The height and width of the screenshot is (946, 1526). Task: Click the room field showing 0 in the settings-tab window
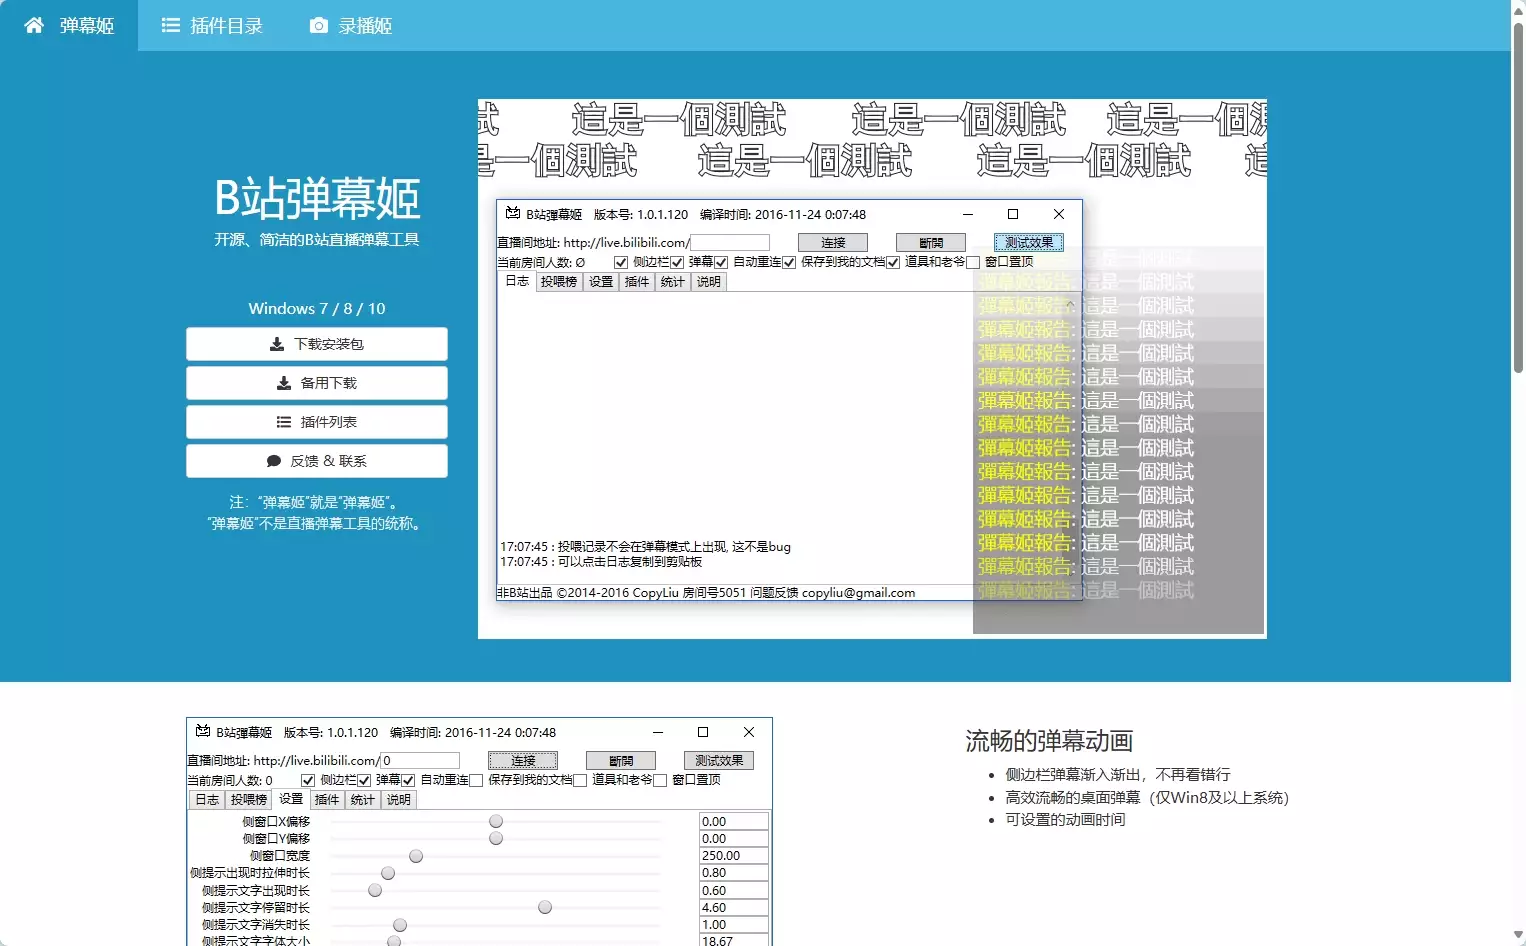[420, 760]
